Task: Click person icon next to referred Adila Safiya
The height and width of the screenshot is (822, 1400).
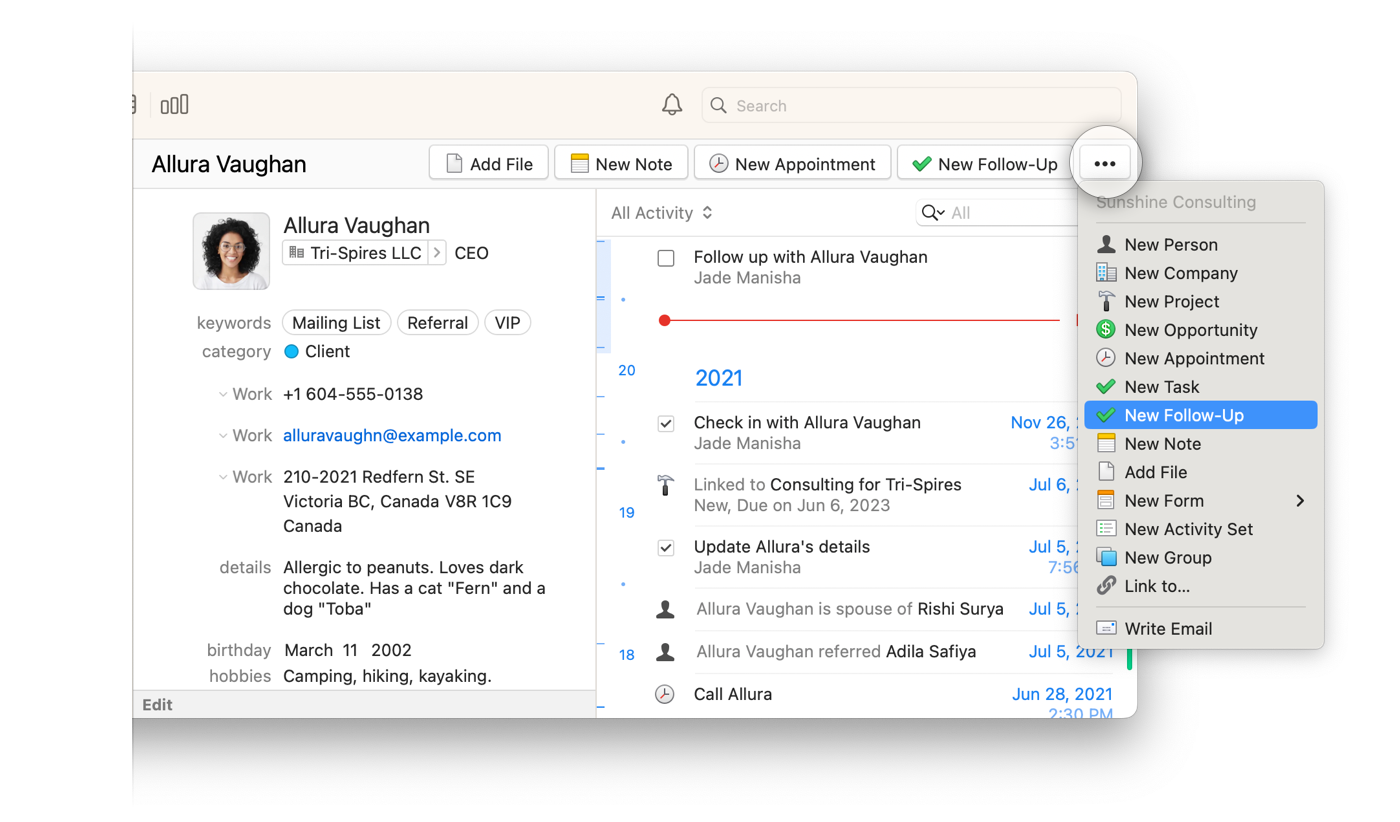Action: click(x=665, y=652)
